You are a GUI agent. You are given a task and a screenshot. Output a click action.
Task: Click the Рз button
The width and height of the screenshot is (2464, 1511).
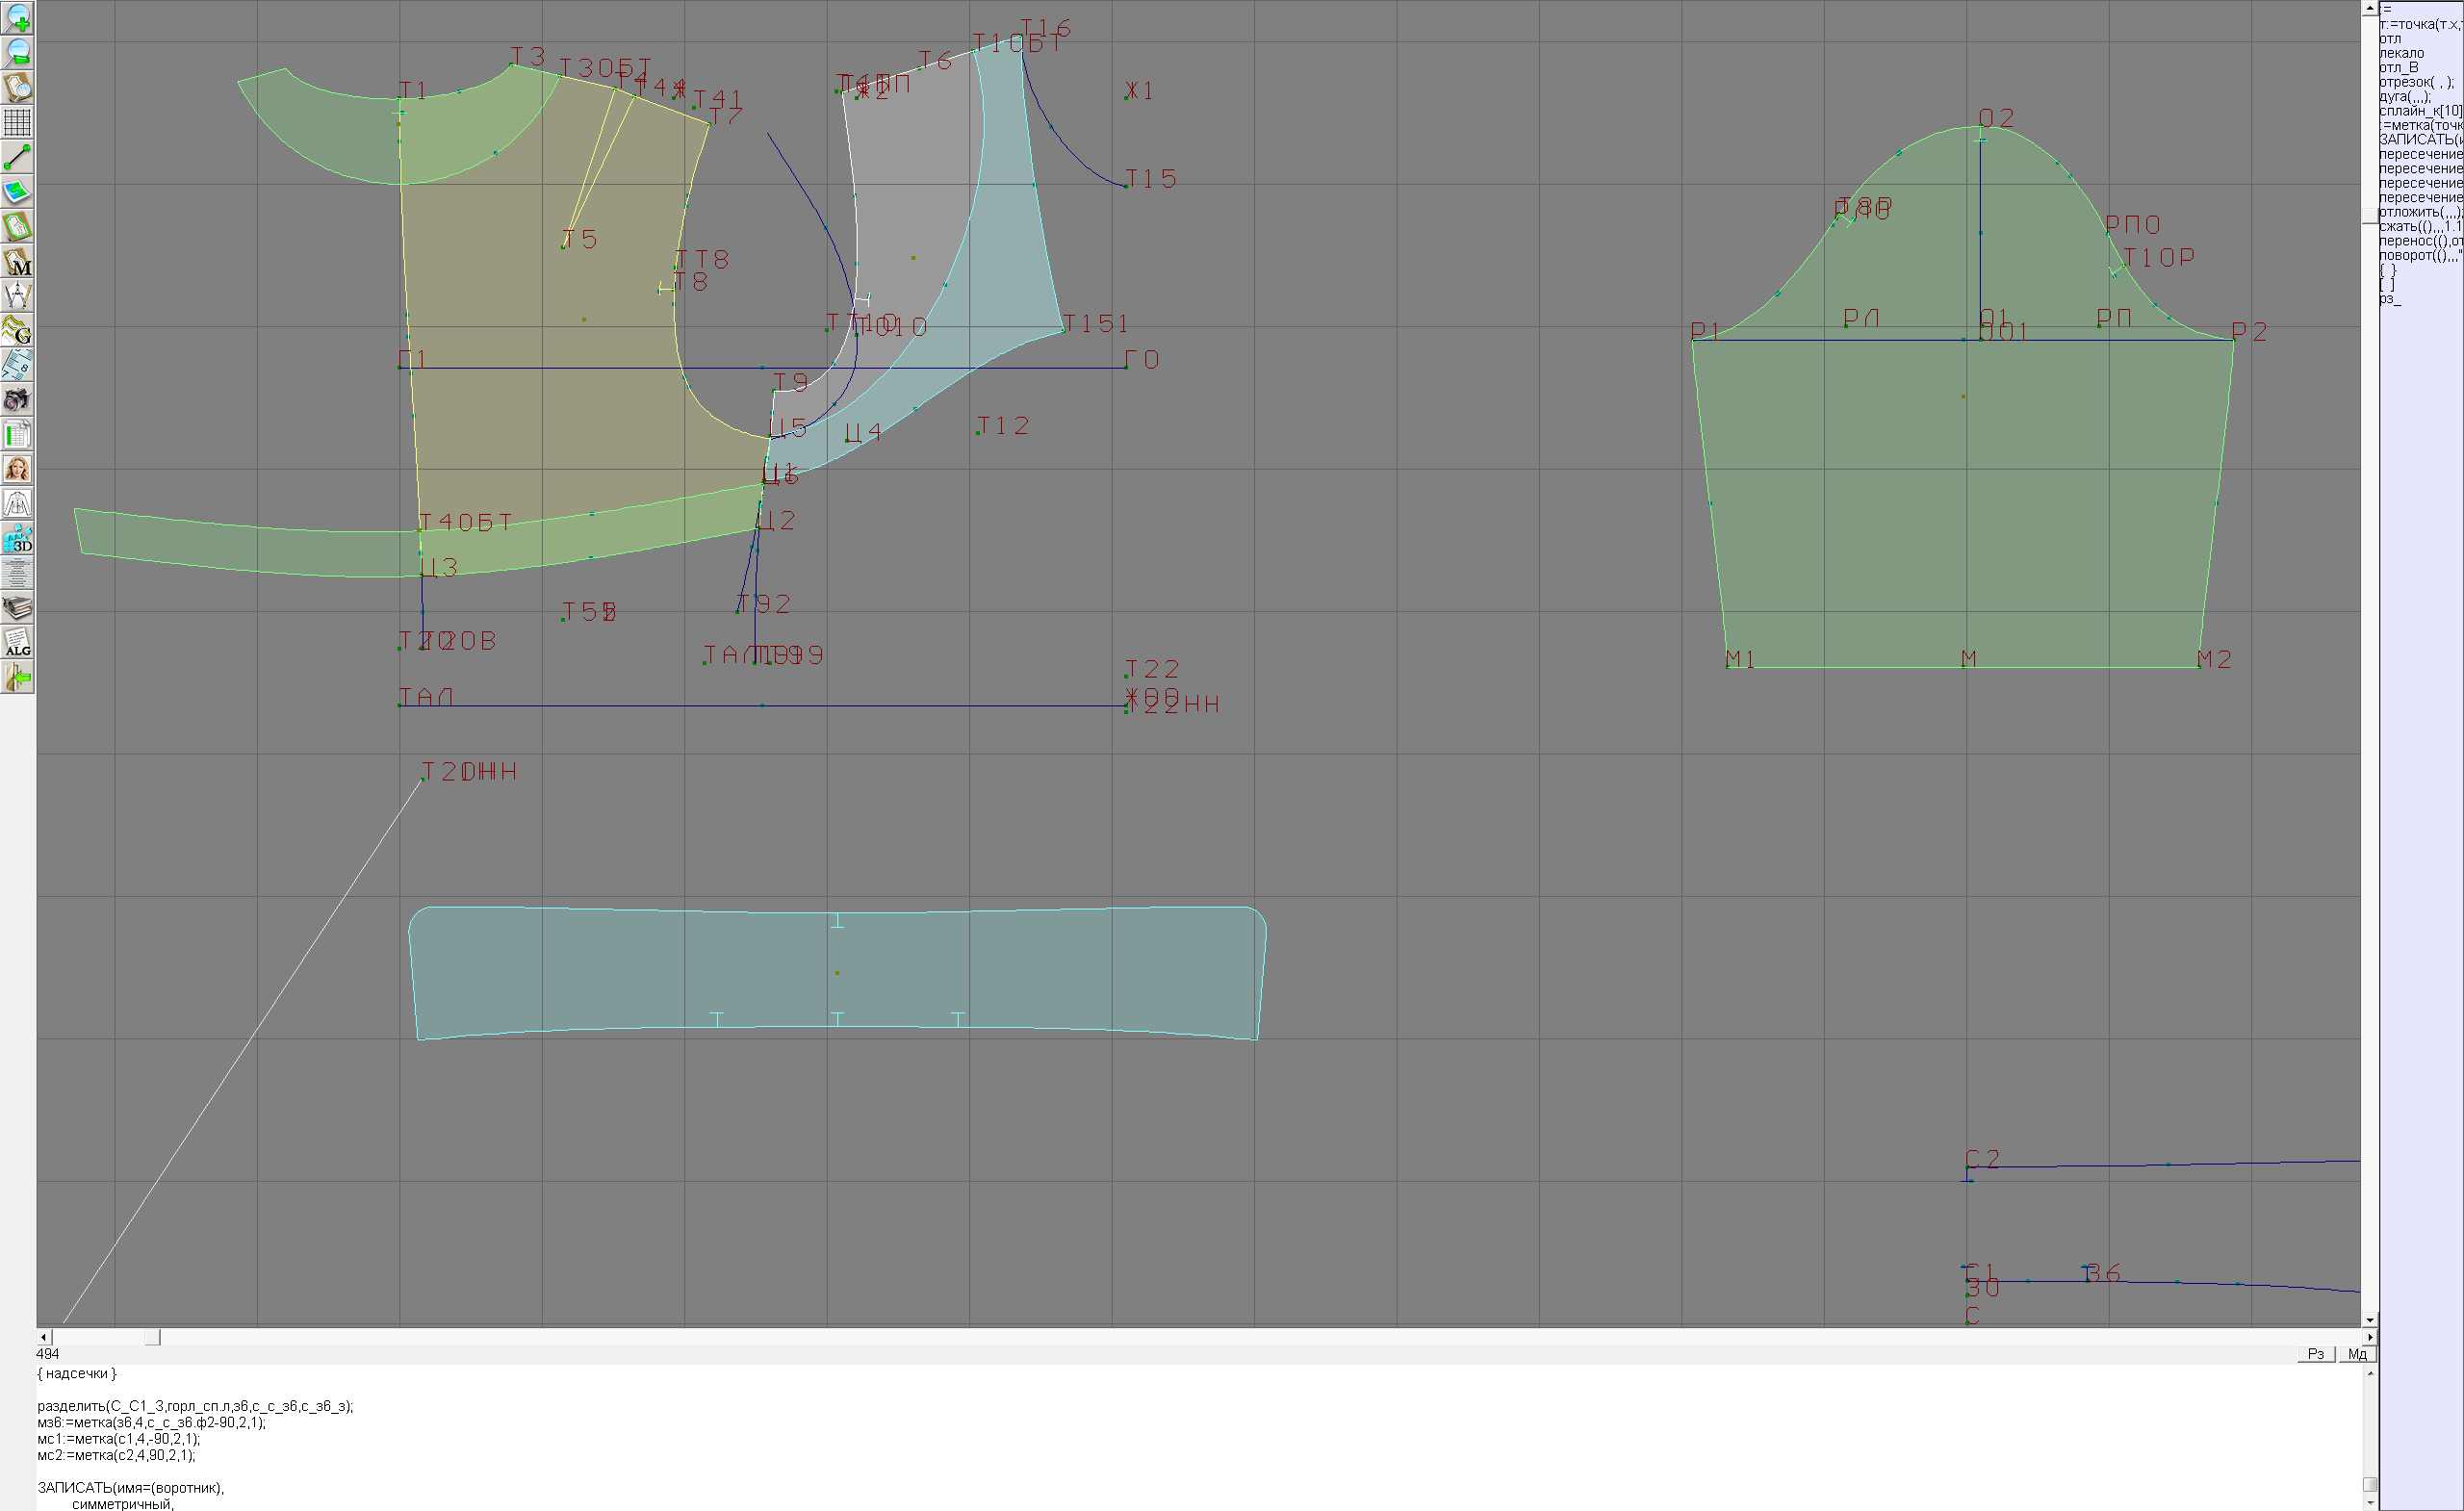tap(2316, 1354)
